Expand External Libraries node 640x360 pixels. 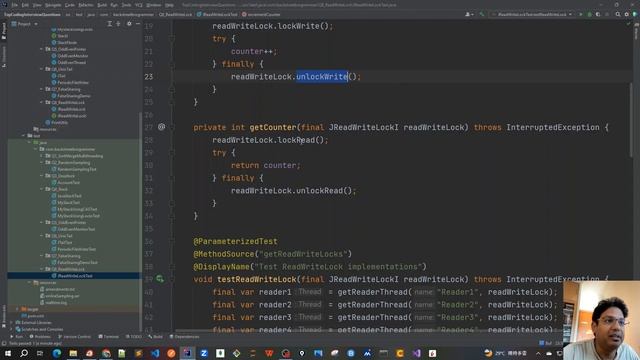point(12,322)
